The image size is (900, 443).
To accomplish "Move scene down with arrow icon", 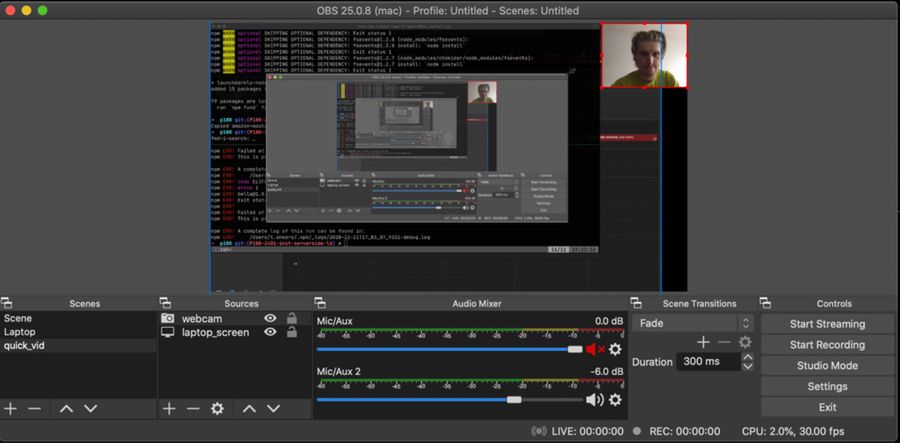I will (91, 409).
